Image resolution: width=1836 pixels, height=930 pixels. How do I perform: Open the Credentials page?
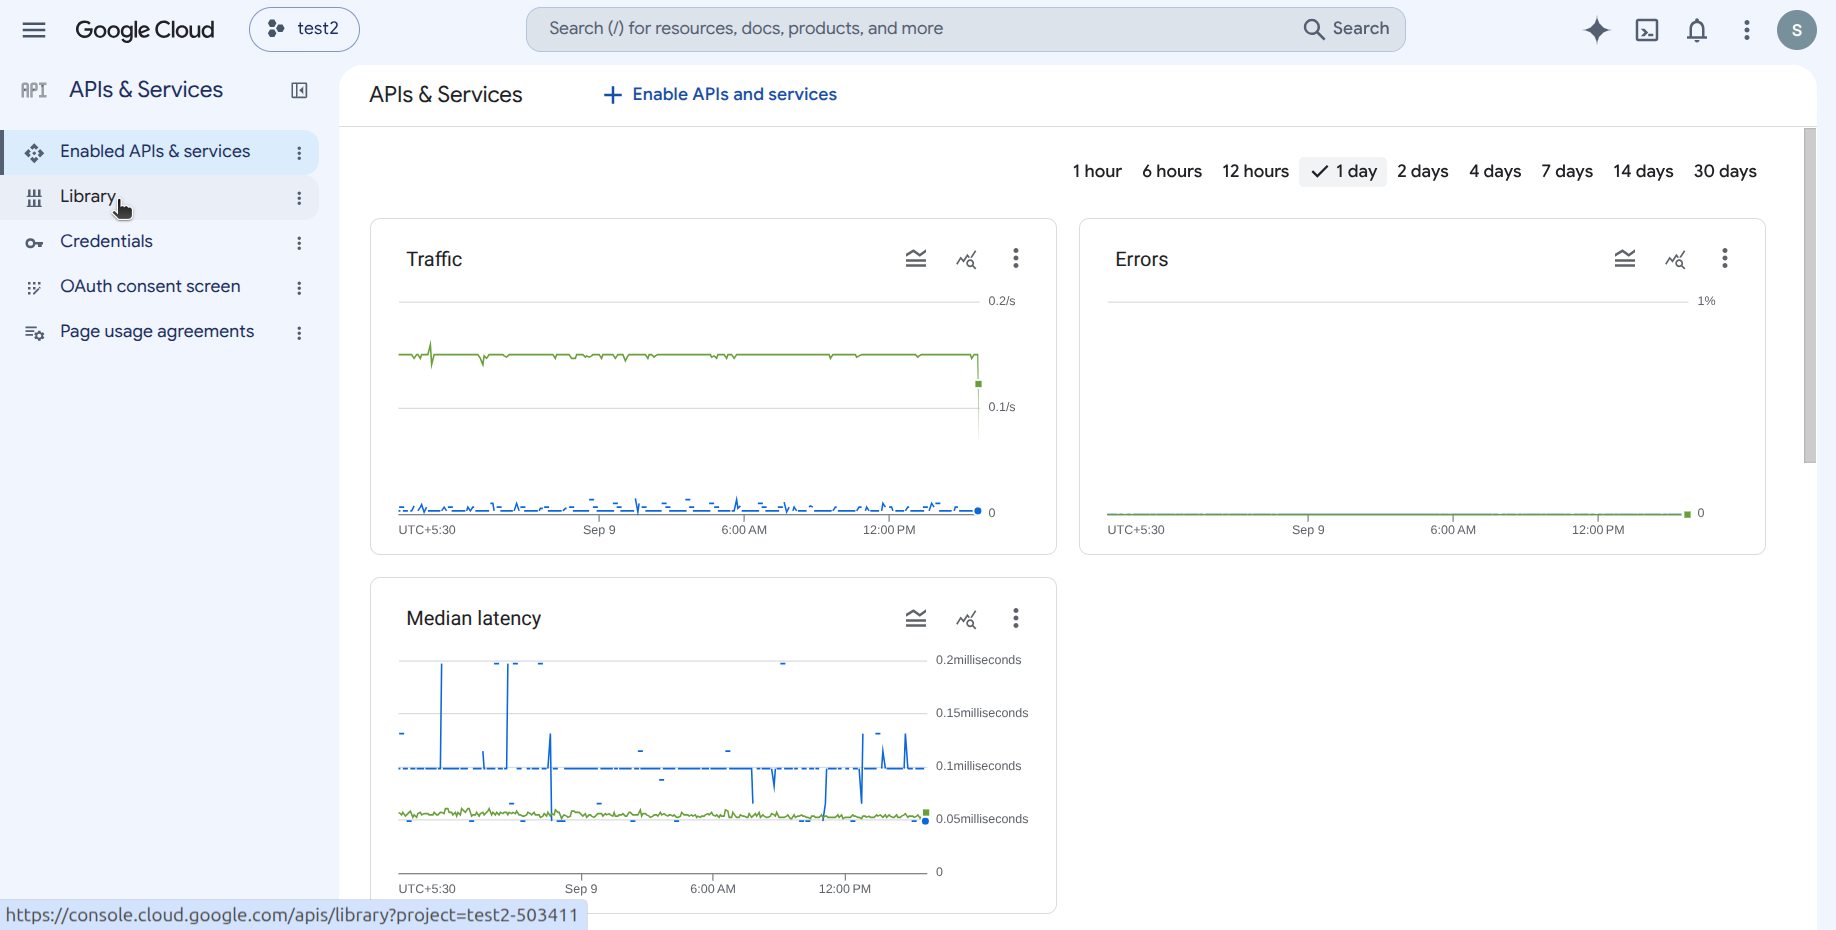point(160,242)
